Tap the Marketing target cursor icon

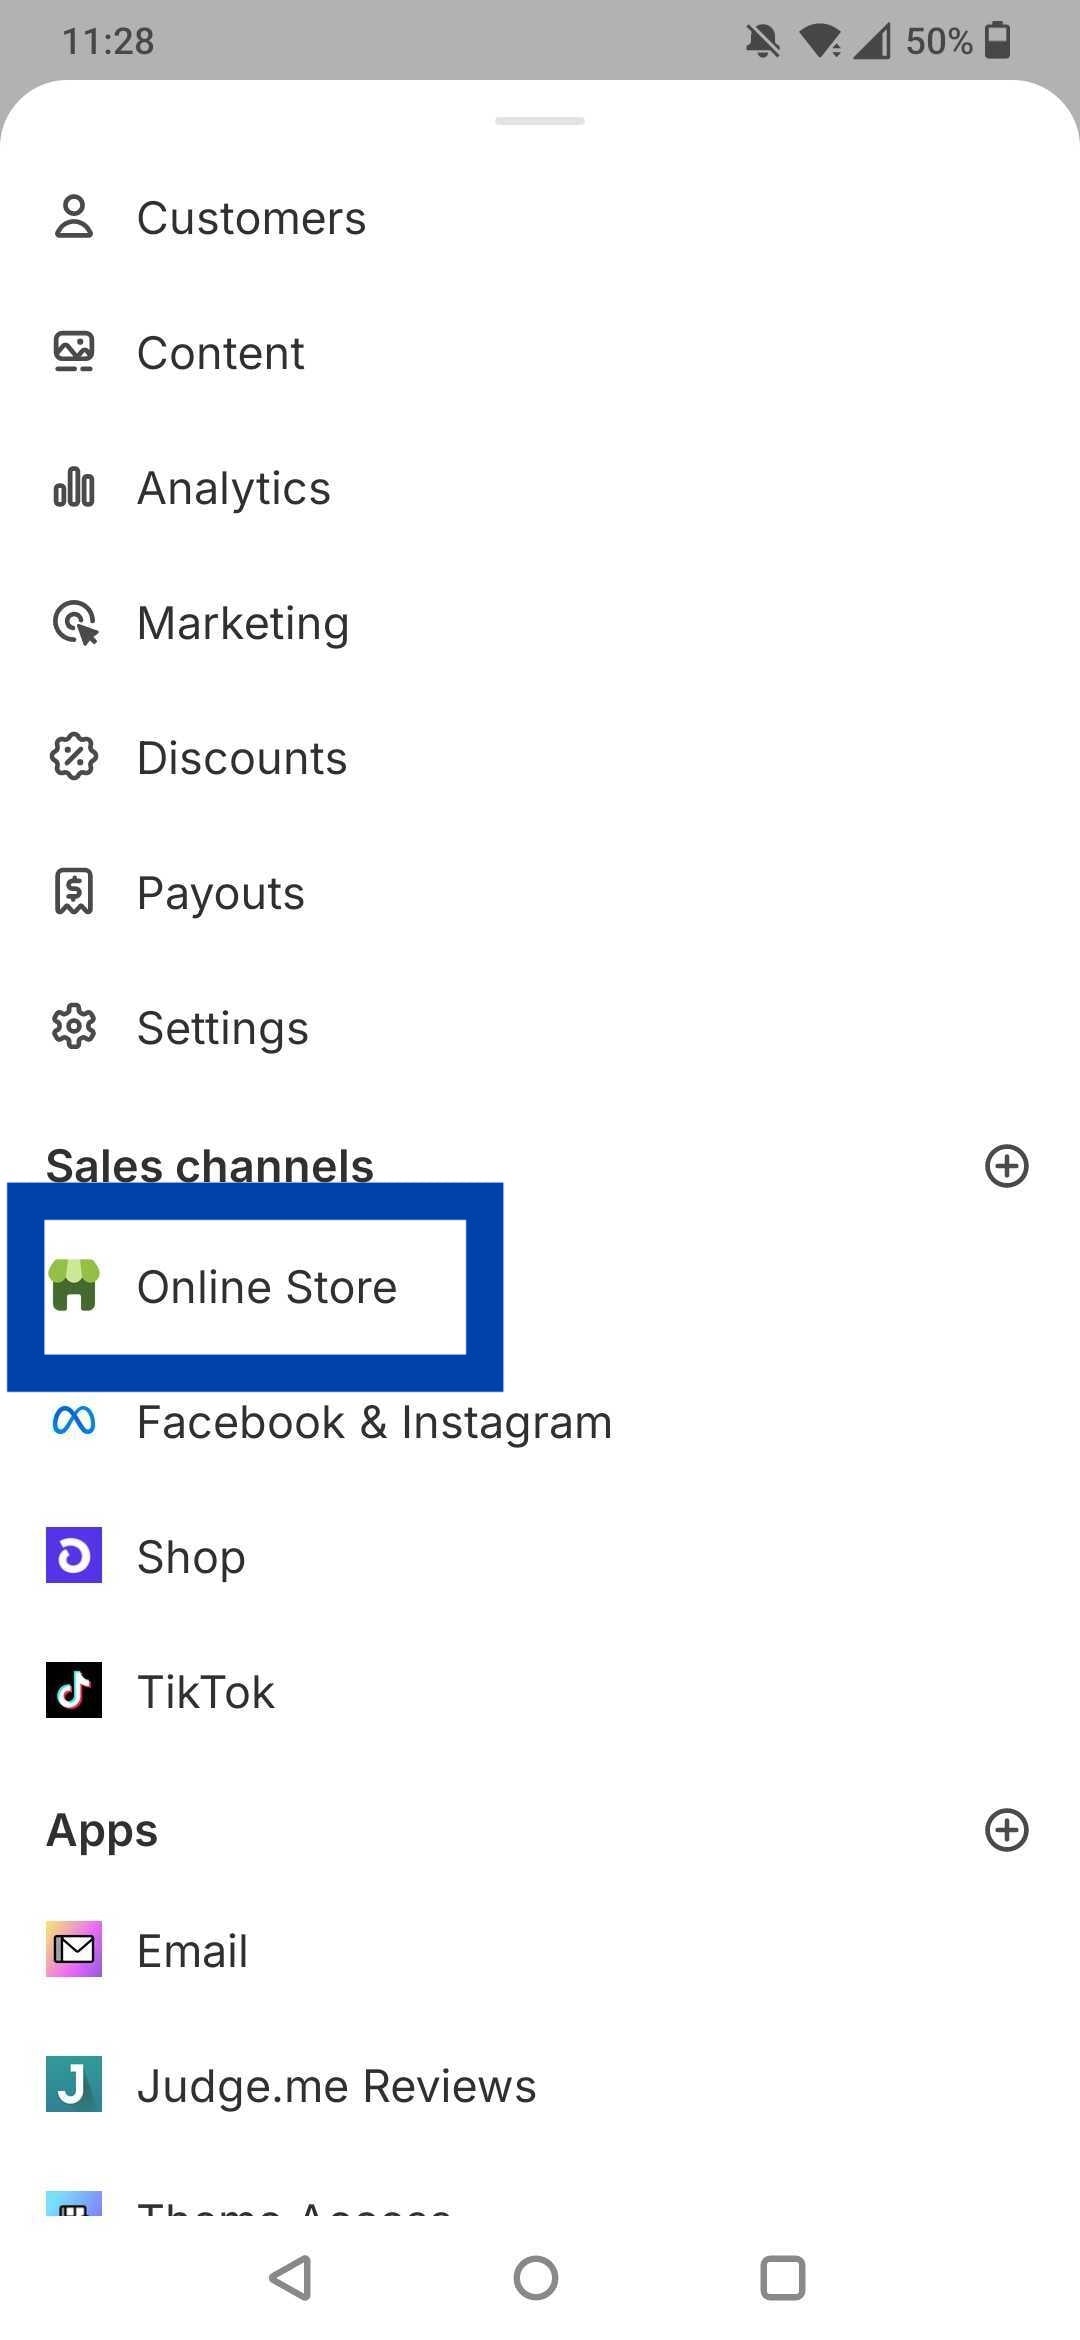click(75, 623)
